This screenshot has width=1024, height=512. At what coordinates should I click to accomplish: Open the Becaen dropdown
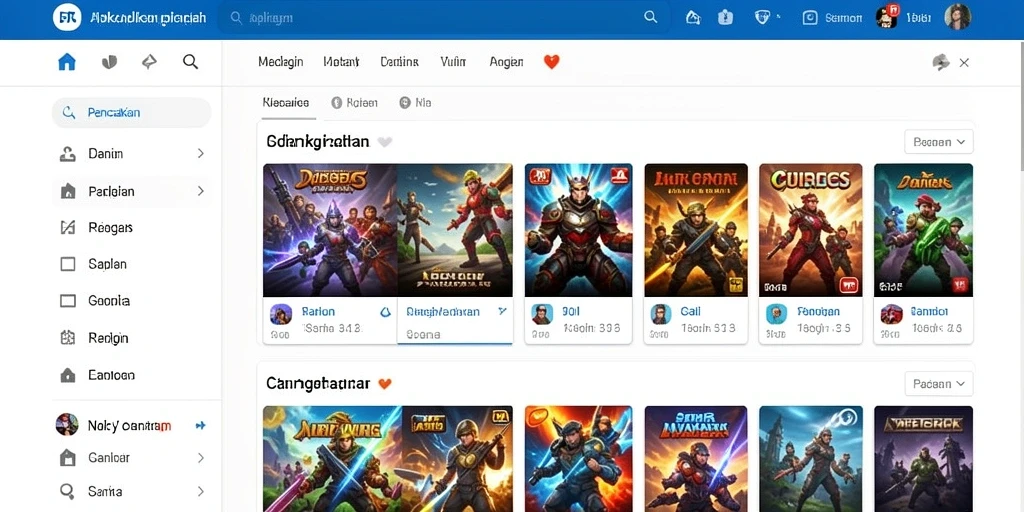938,142
